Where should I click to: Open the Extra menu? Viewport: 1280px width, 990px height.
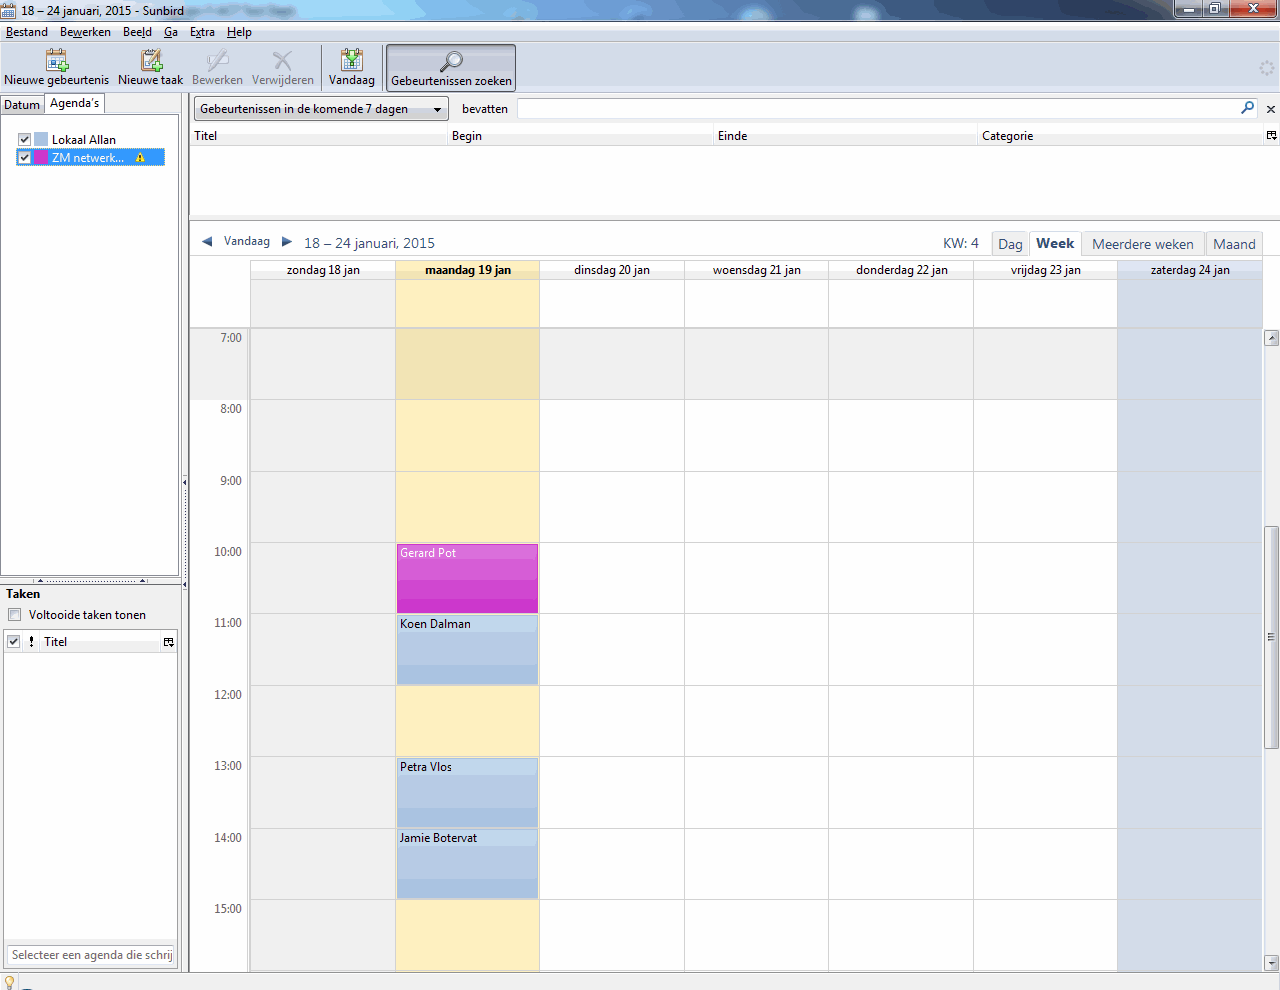click(202, 32)
